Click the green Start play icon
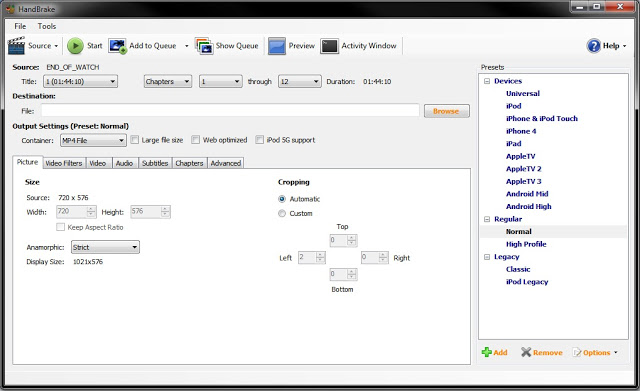The width and height of the screenshot is (640, 391). point(75,46)
